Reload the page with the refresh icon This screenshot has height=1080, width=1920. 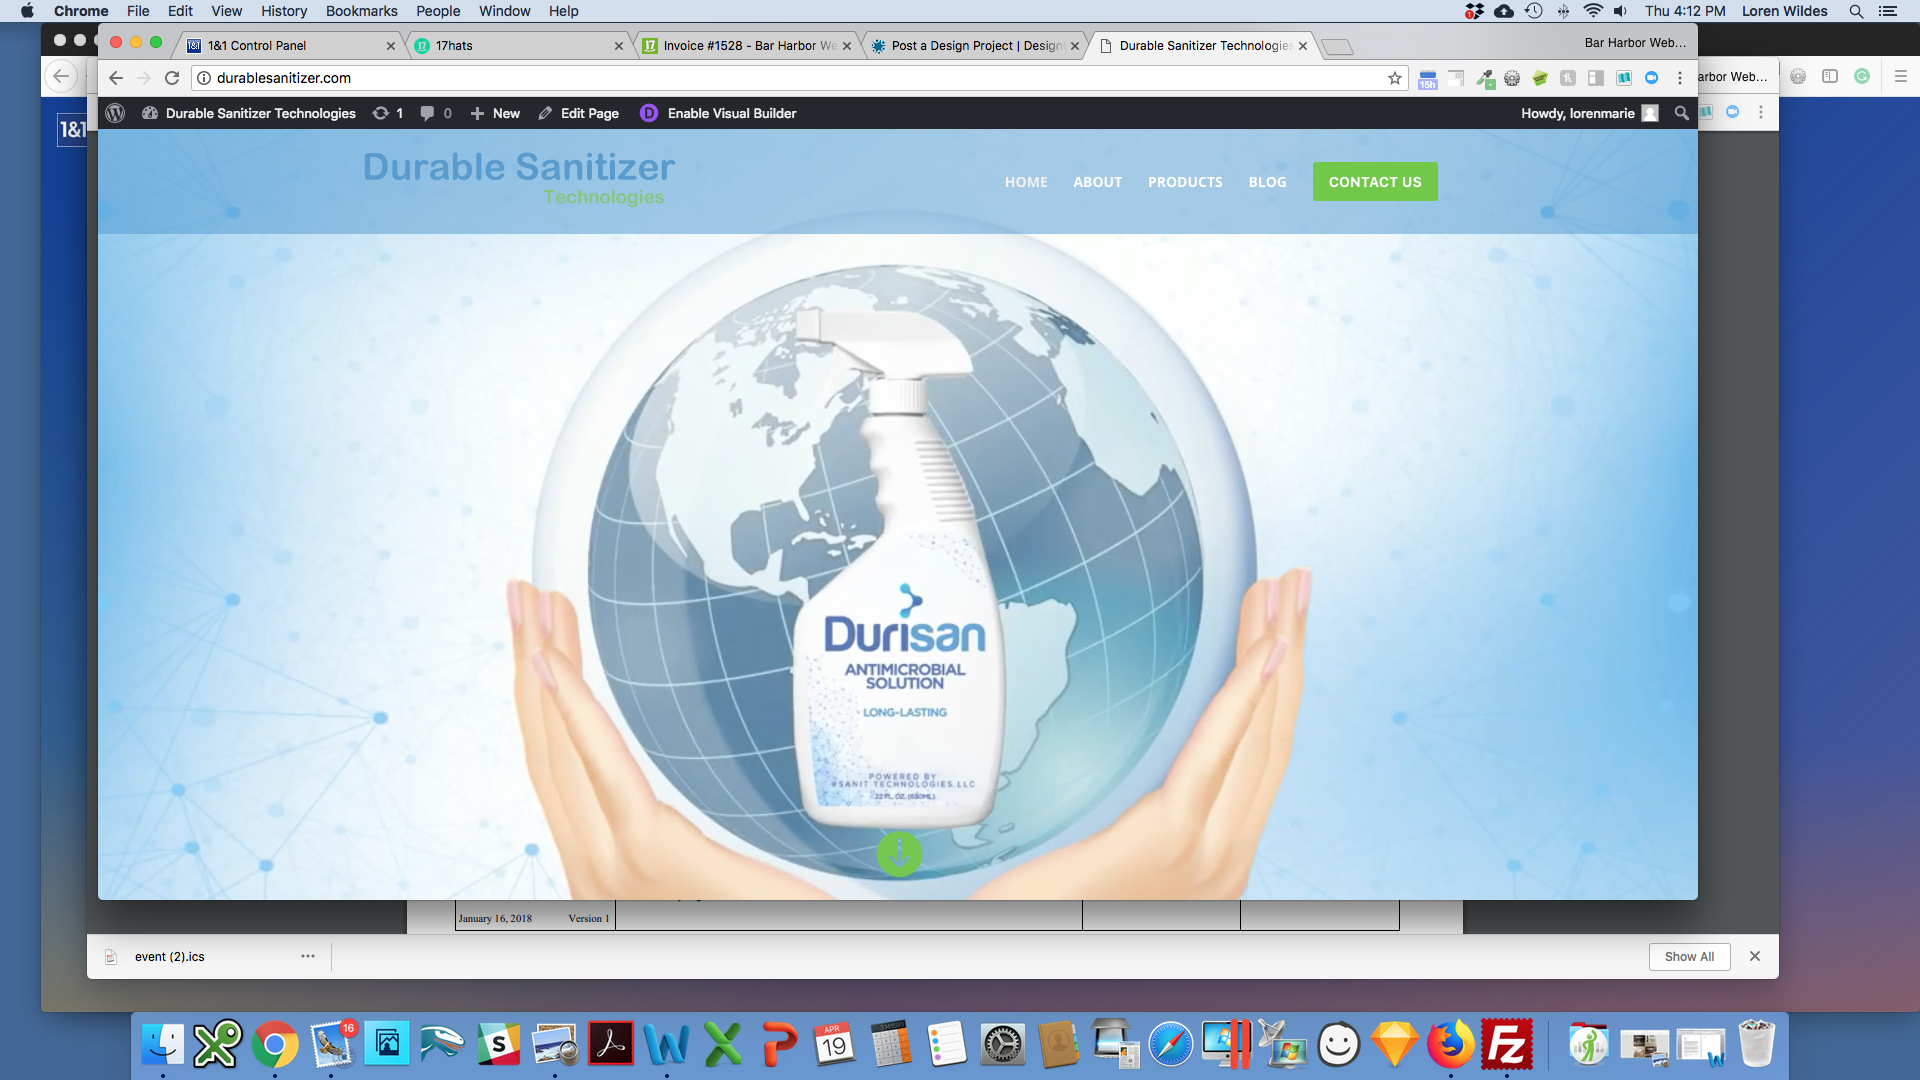[x=172, y=78]
